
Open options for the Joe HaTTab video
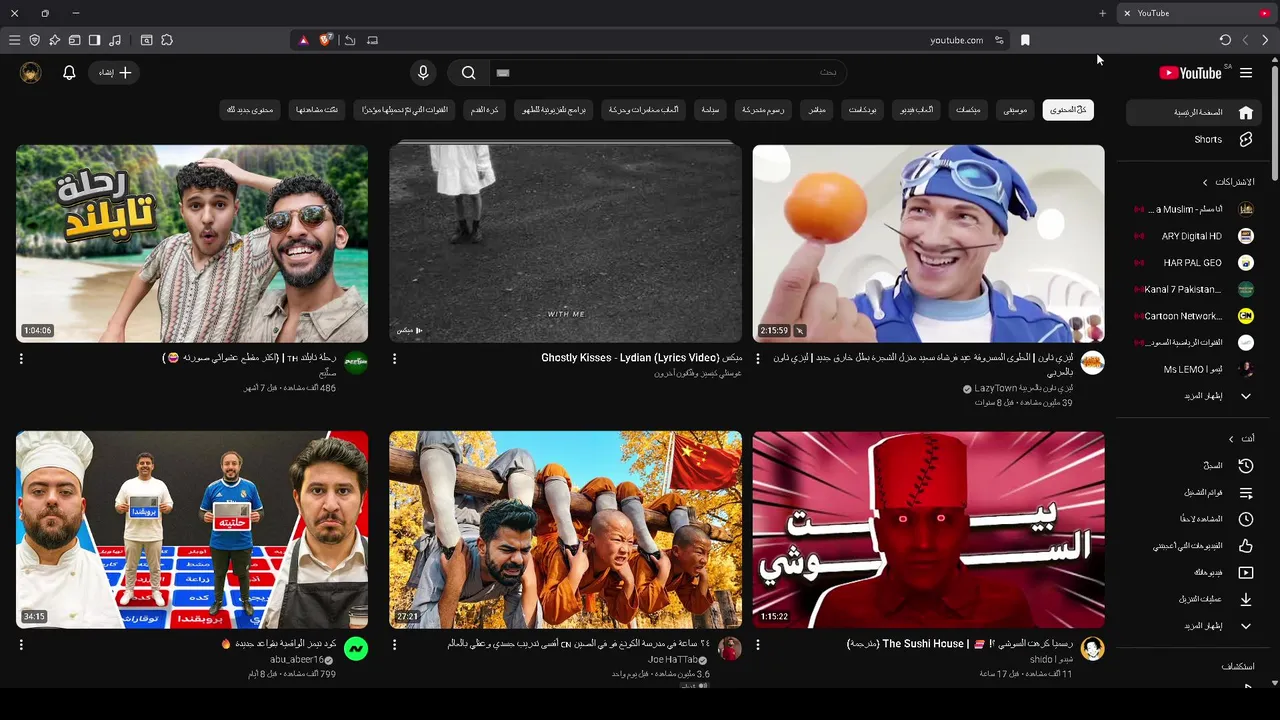pyautogui.click(x=394, y=645)
